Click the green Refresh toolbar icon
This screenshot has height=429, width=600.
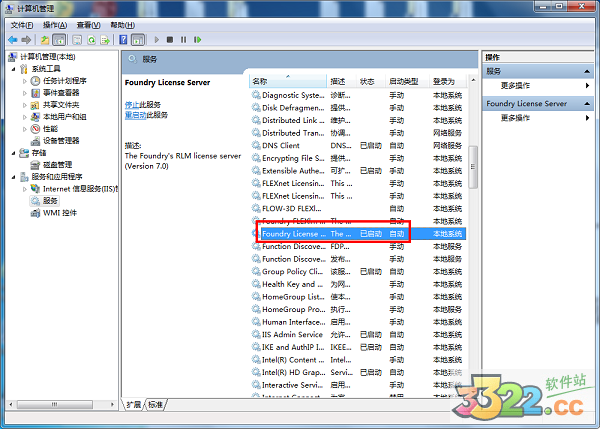[x=91, y=39]
